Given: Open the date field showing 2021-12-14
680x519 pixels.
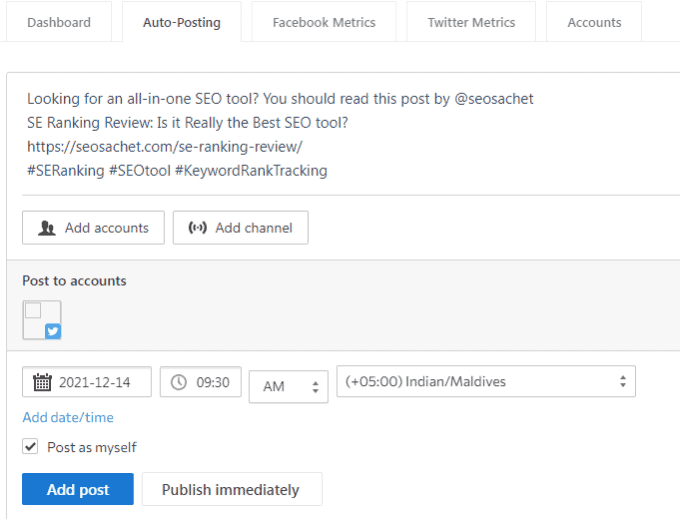Looking at the screenshot, I should click(87, 382).
